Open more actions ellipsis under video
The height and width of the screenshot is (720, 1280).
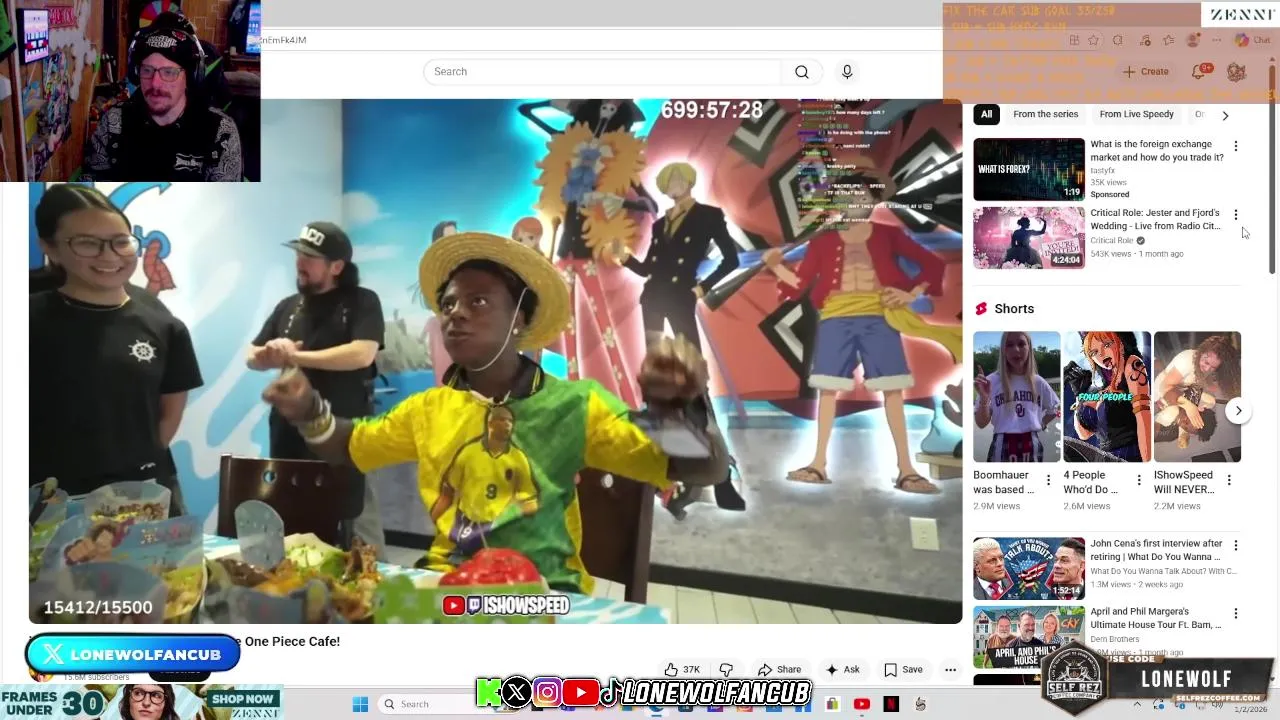pos(950,670)
